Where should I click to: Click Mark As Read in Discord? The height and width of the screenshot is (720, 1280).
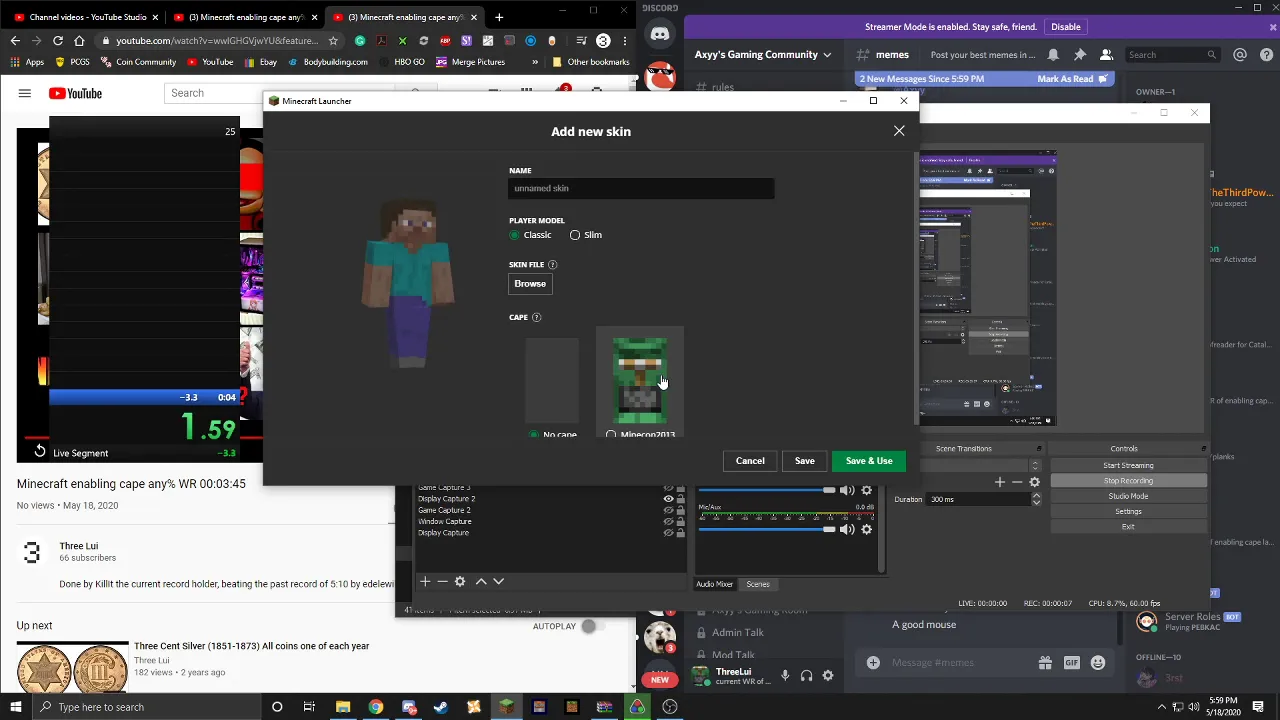click(x=1073, y=79)
